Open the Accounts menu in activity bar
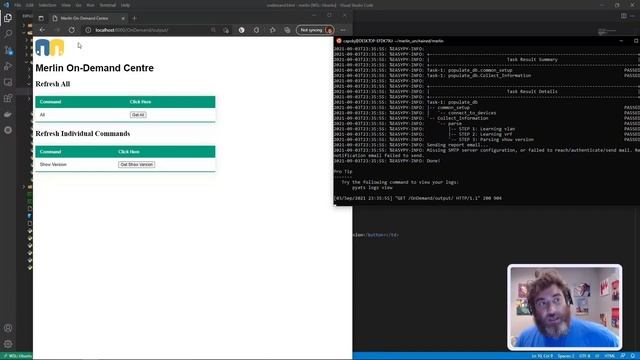 pyautogui.click(x=8, y=328)
